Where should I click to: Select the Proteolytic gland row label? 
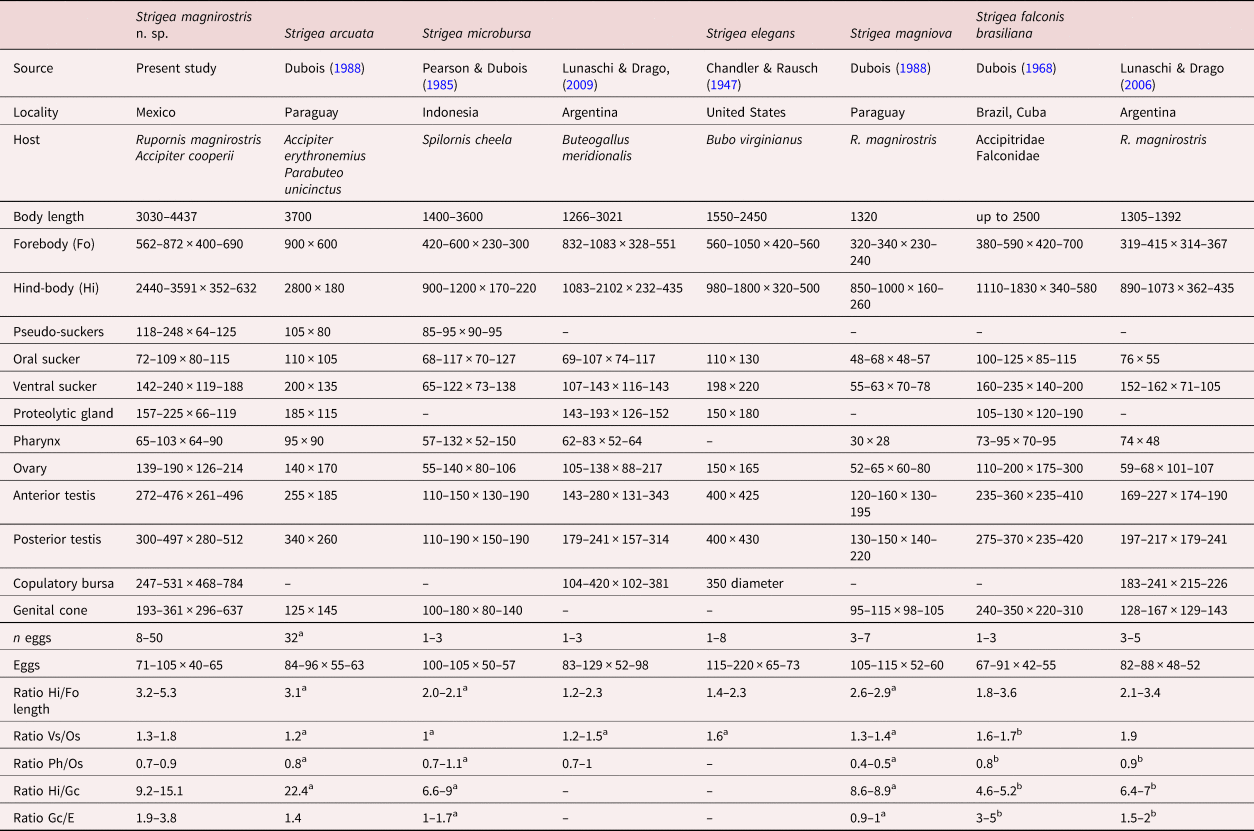pos(63,413)
